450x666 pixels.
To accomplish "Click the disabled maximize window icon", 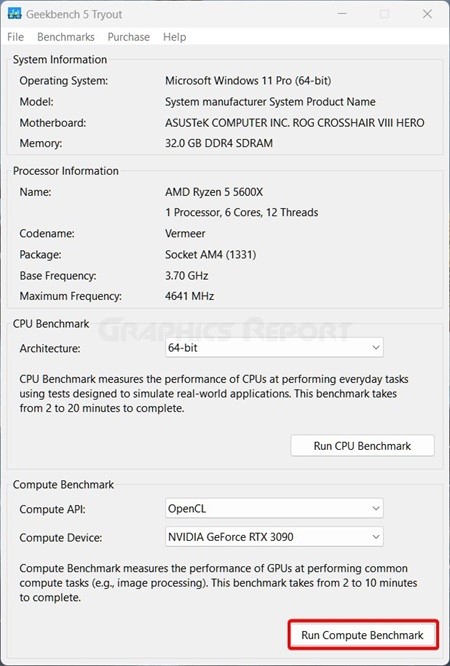I will pos(385,14).
